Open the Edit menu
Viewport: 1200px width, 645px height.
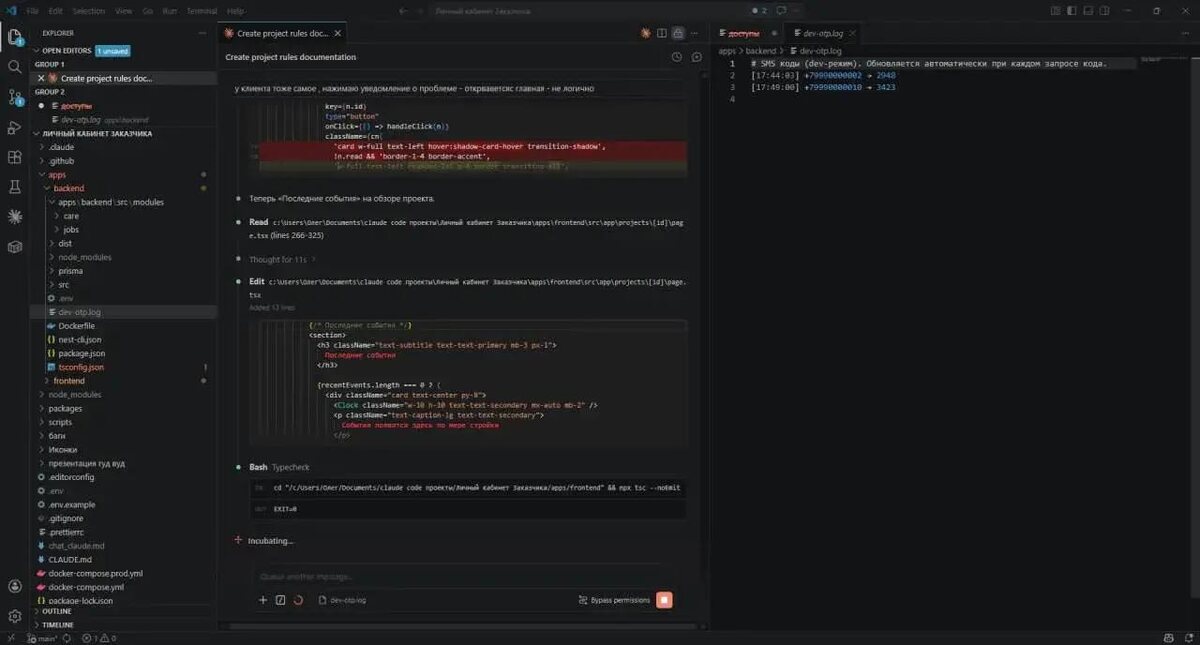(x=55, y=10)
